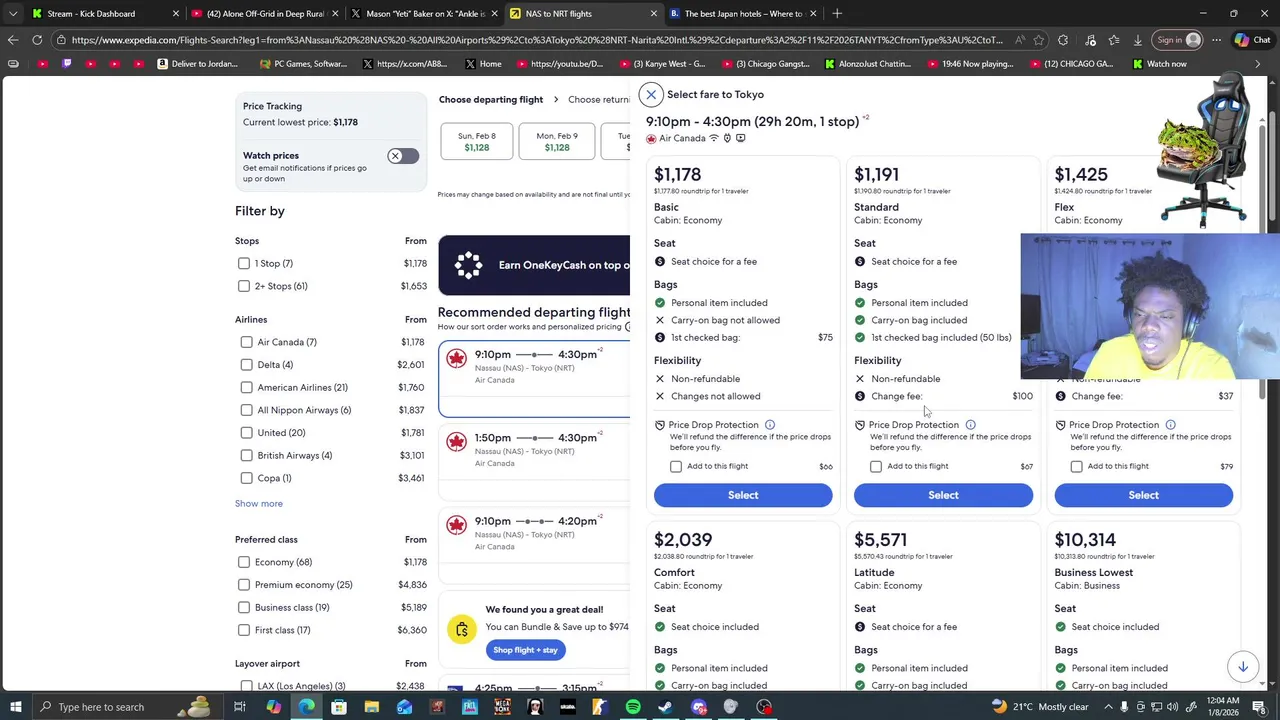Check the American Airlines (21) filter
Viewport: 1280px width, 720px height.
point(247,387)
